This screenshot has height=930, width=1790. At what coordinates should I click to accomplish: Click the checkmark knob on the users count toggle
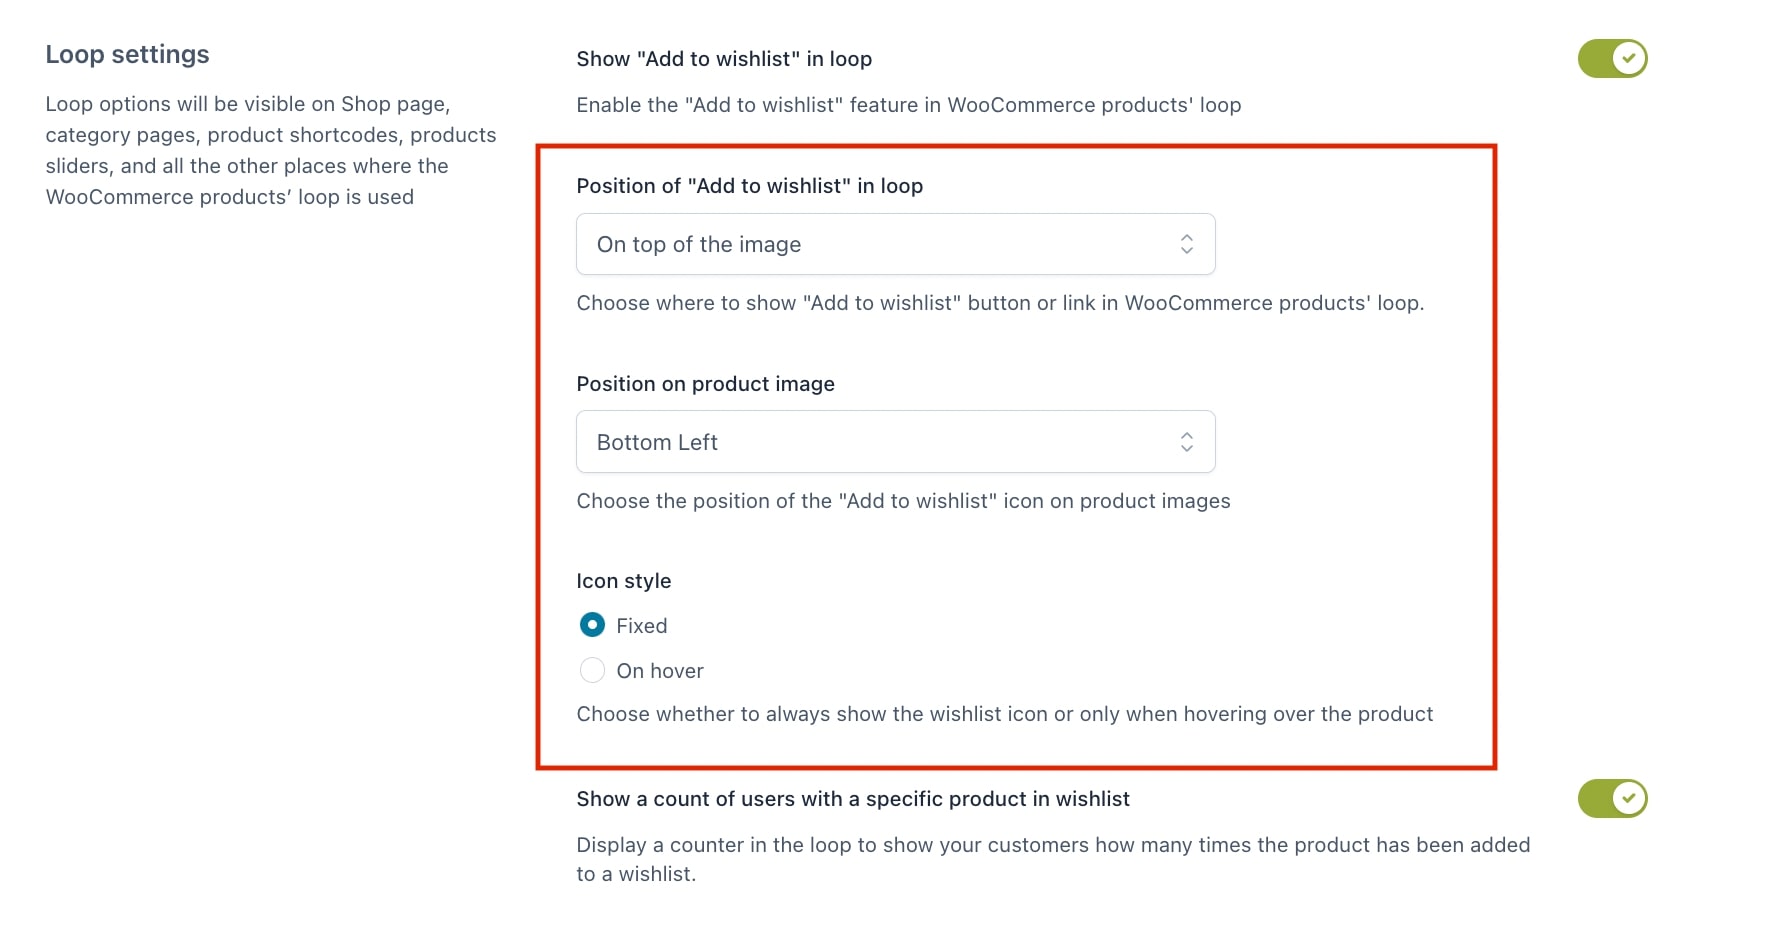(x=1629, y=798)
